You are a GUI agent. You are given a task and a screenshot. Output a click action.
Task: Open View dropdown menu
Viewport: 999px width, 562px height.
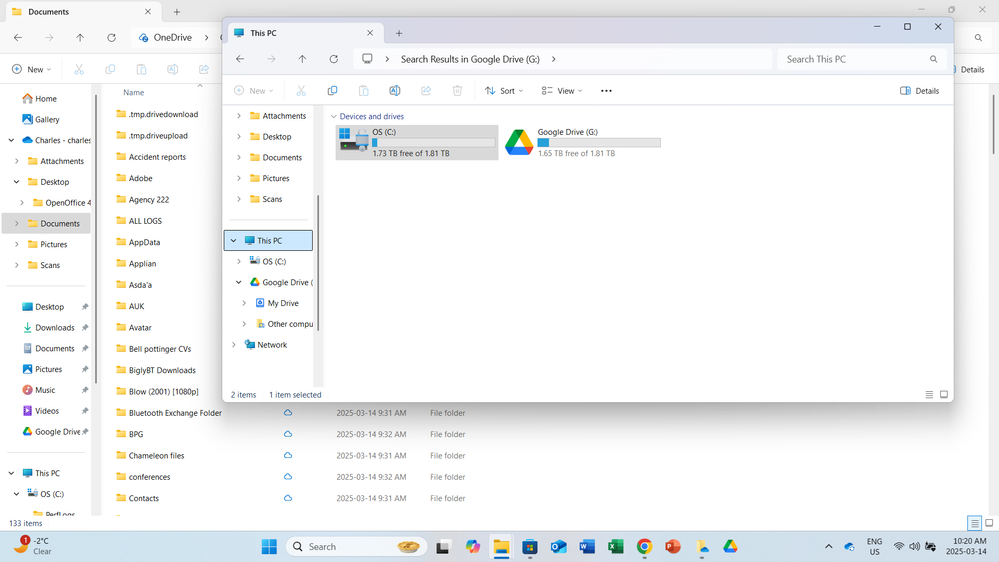(x=562, y=90)
